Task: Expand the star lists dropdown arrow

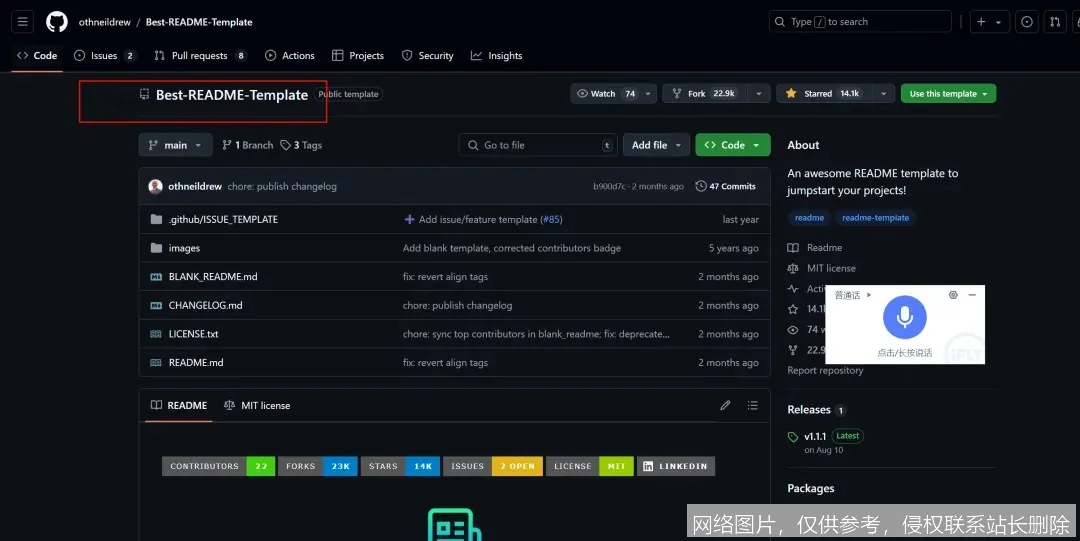Action: click(x=884, y=94)
